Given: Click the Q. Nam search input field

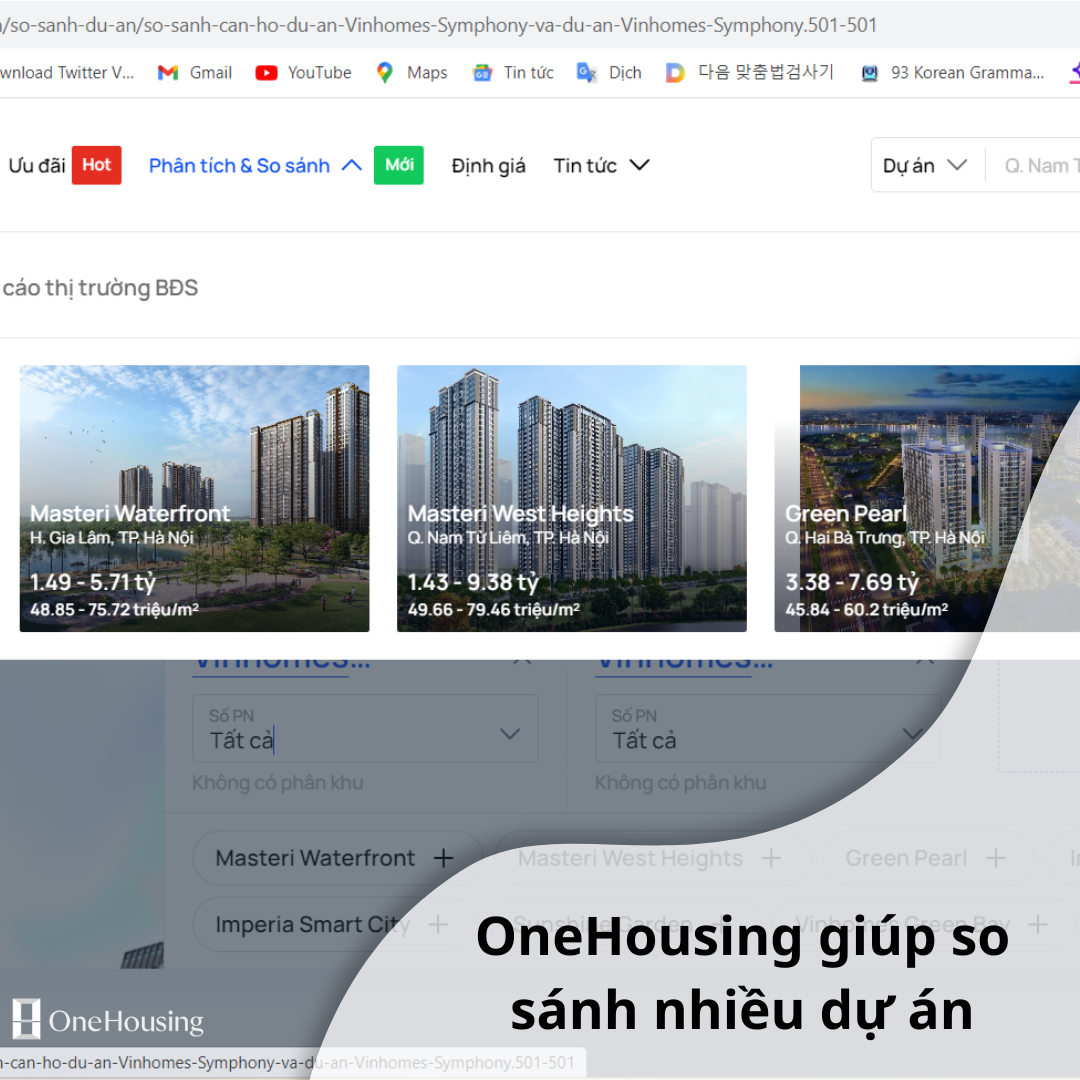Looking at the screenshot, I should (x=1040, y=165).
